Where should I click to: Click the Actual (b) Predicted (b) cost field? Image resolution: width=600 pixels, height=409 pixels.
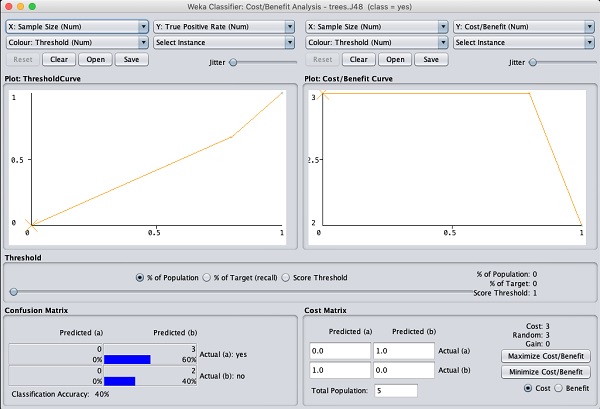click(404, 370)
